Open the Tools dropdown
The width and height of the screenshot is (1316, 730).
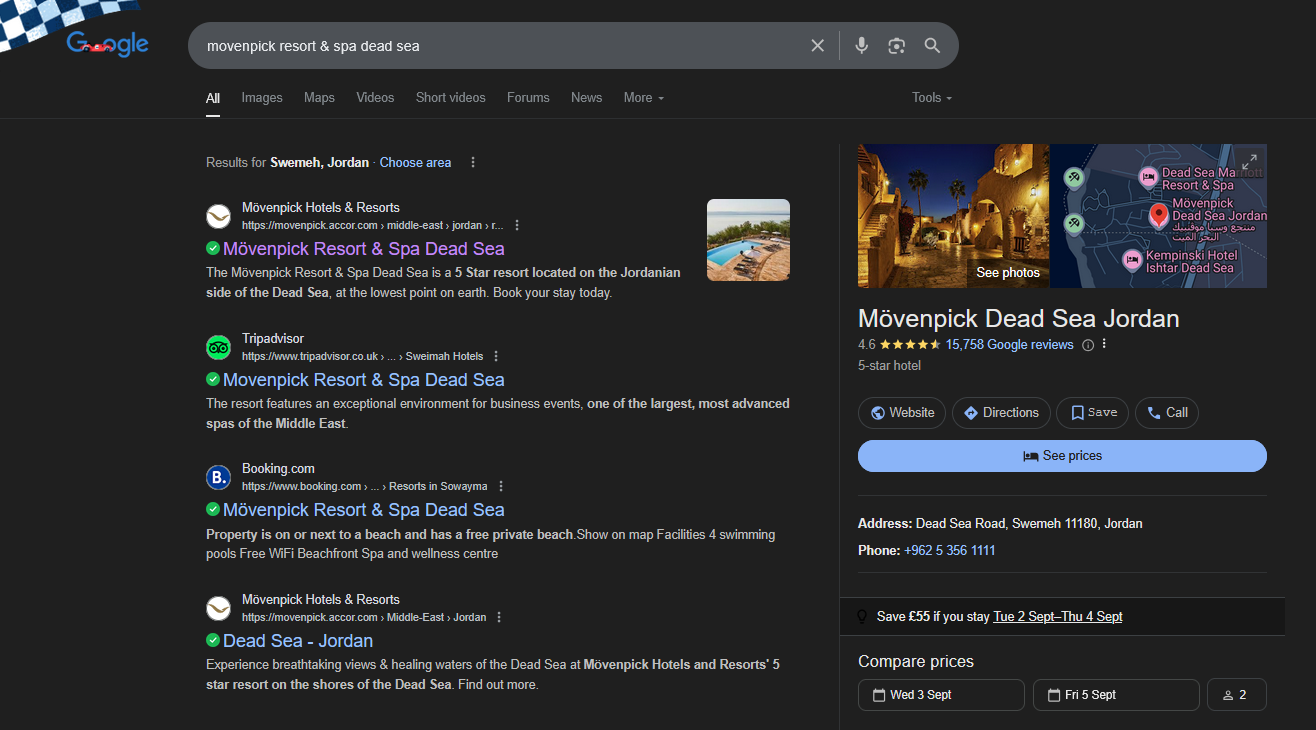(x=932, y=97)
